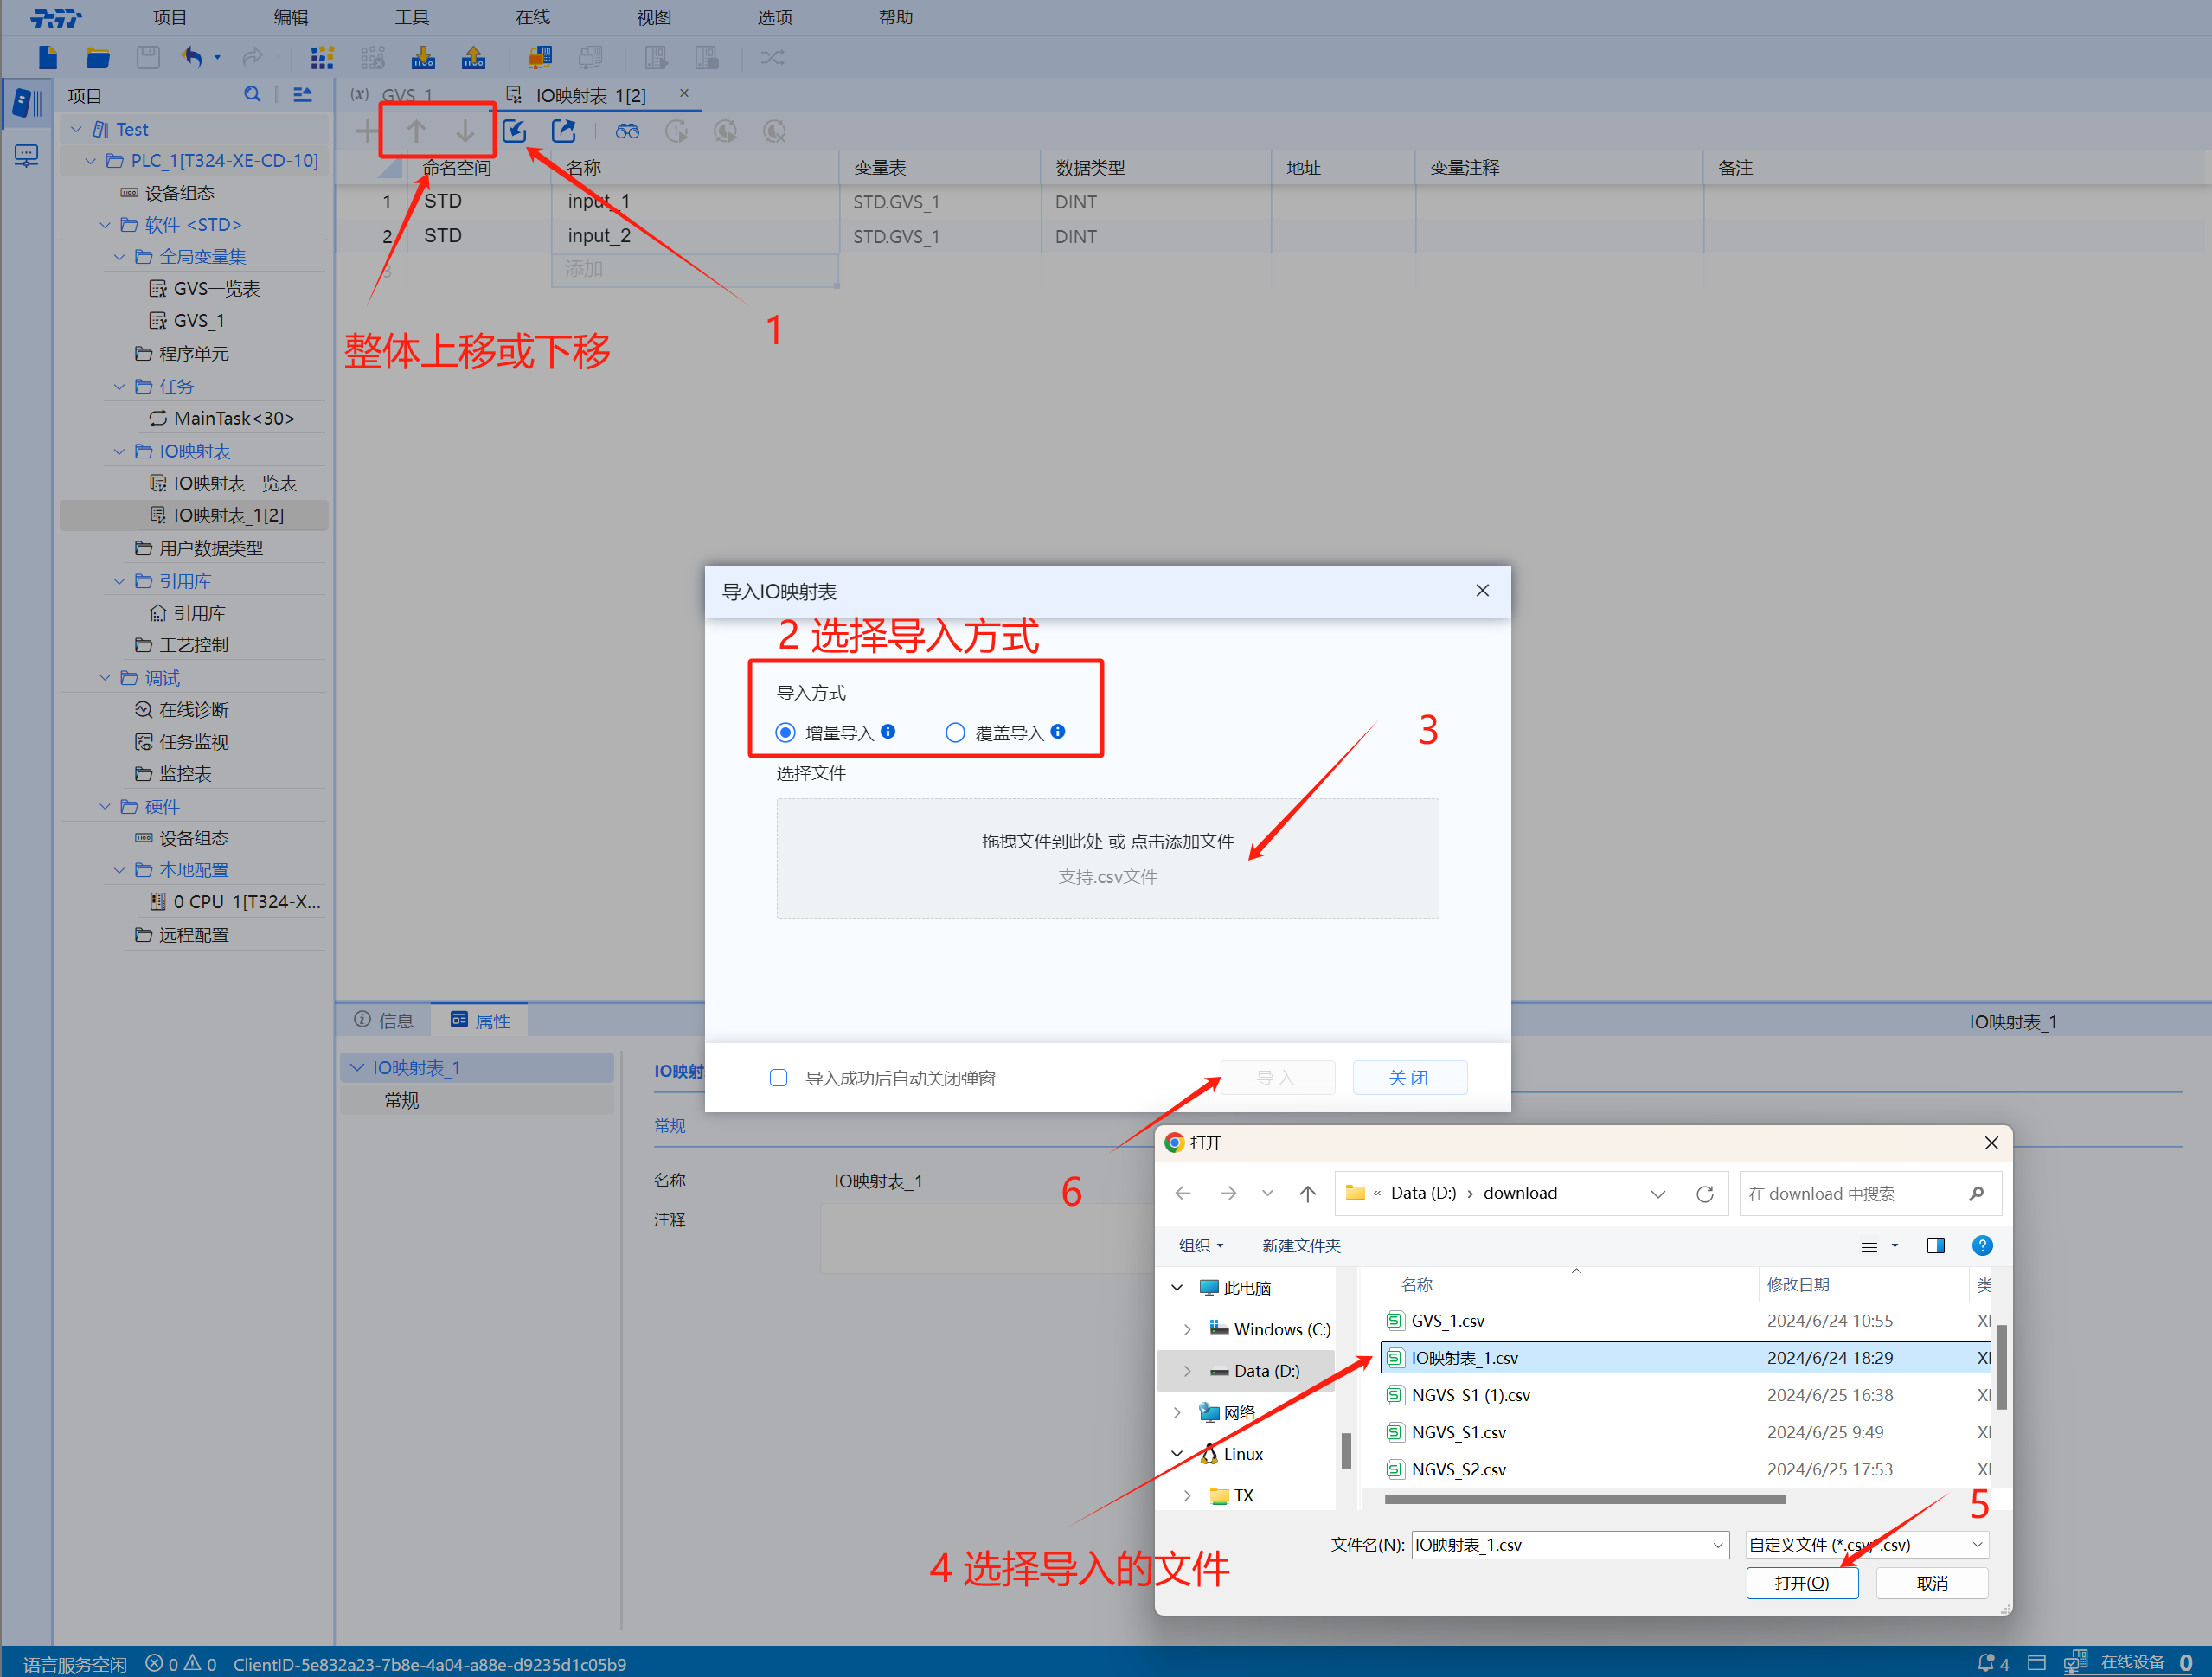
Task: Expand the Windows (C:) drive node
Action: point(1187,1329)
